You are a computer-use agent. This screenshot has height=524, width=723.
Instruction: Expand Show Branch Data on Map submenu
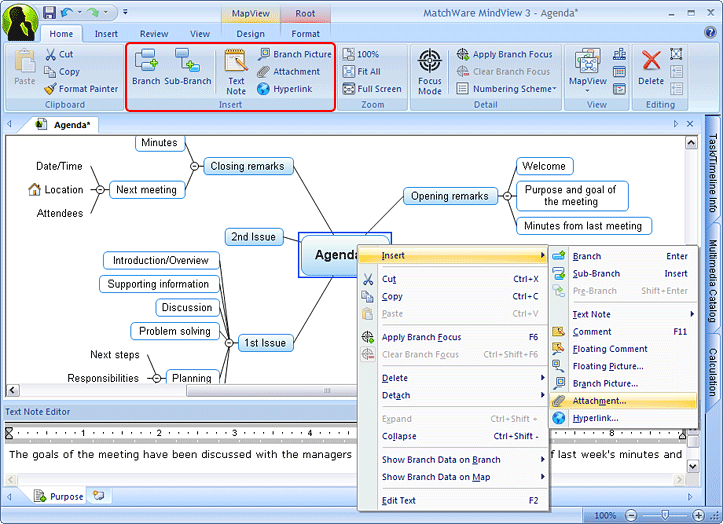542,477
